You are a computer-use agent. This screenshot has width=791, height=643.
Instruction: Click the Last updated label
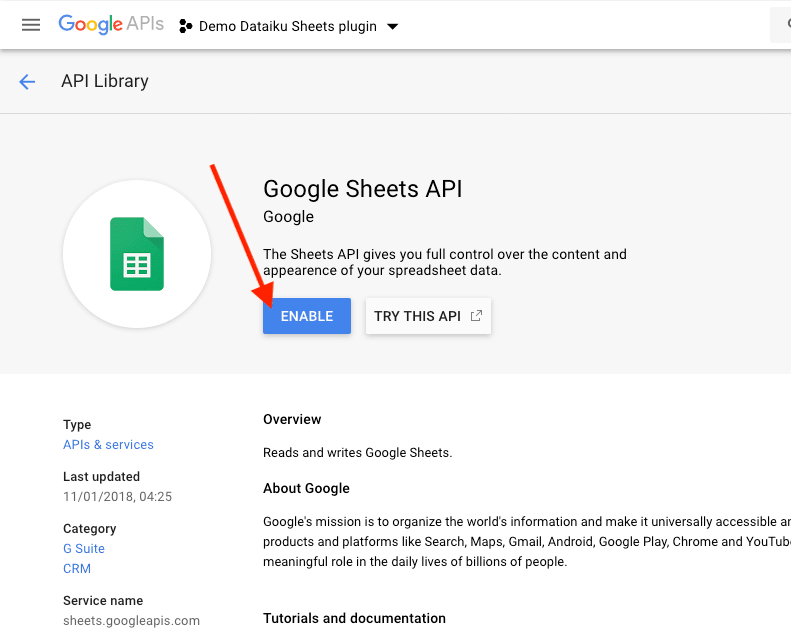[101, 477]
